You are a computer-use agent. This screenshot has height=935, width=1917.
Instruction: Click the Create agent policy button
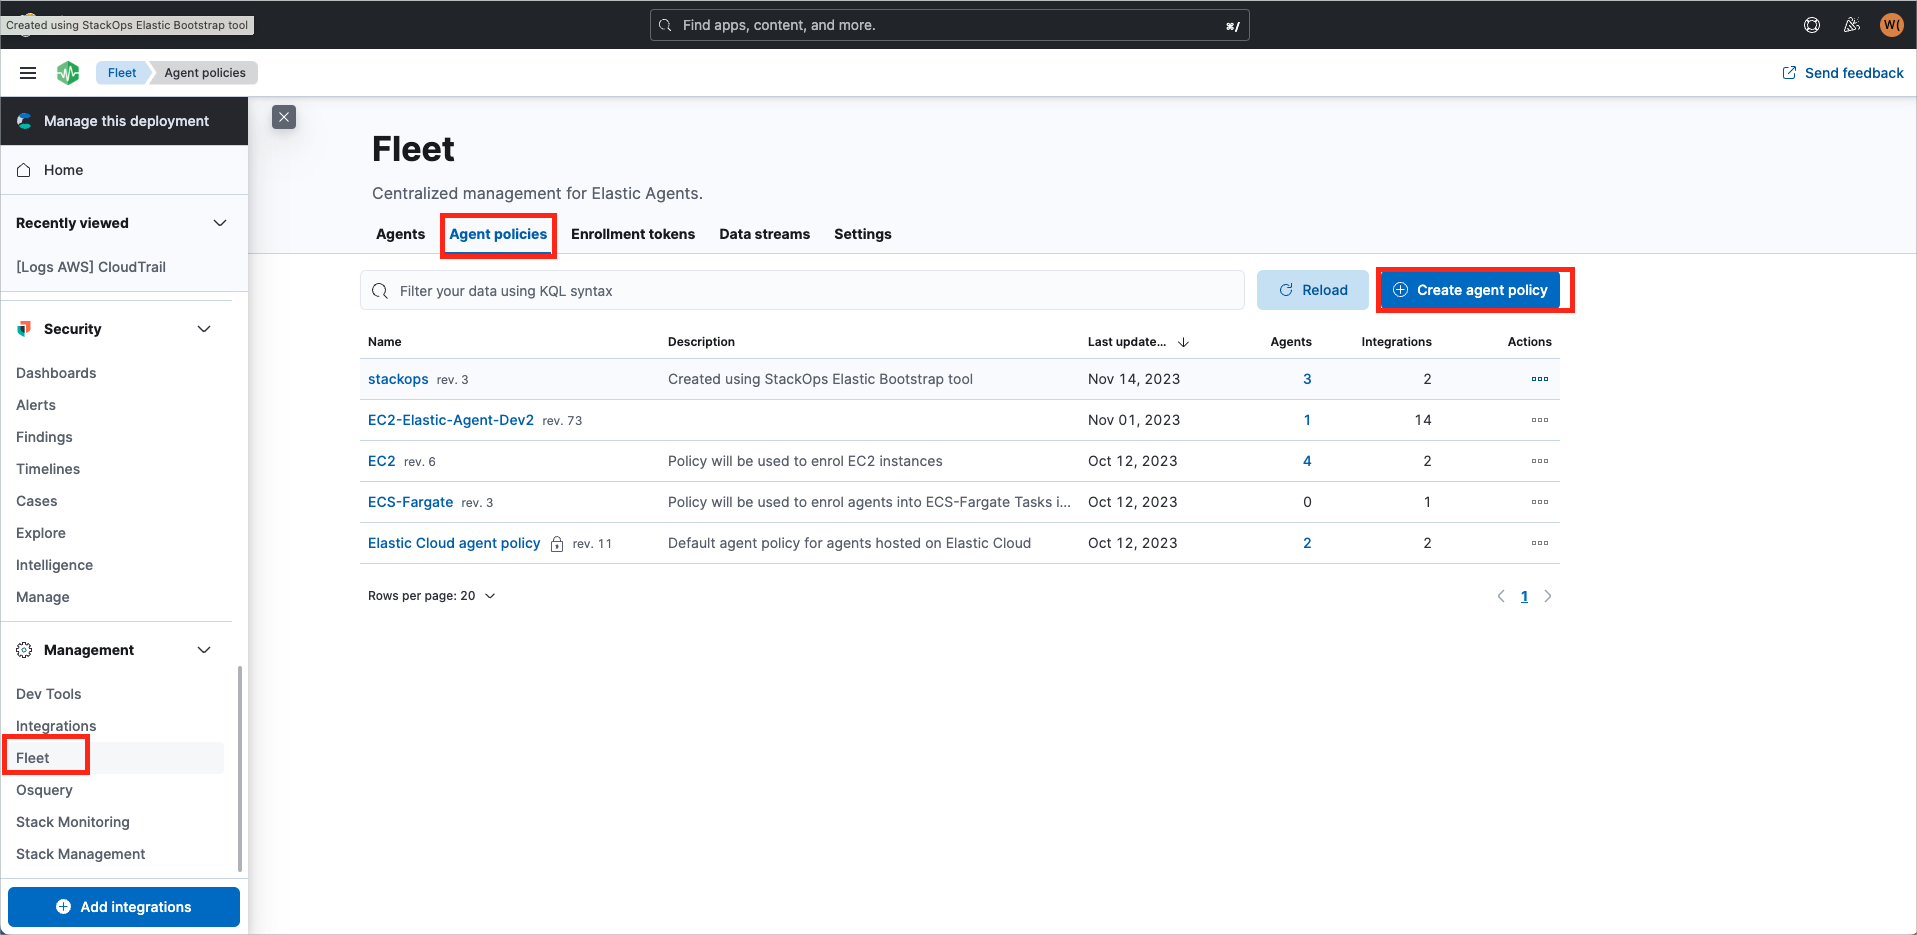pyautogui.click(x=1470, y=289)
